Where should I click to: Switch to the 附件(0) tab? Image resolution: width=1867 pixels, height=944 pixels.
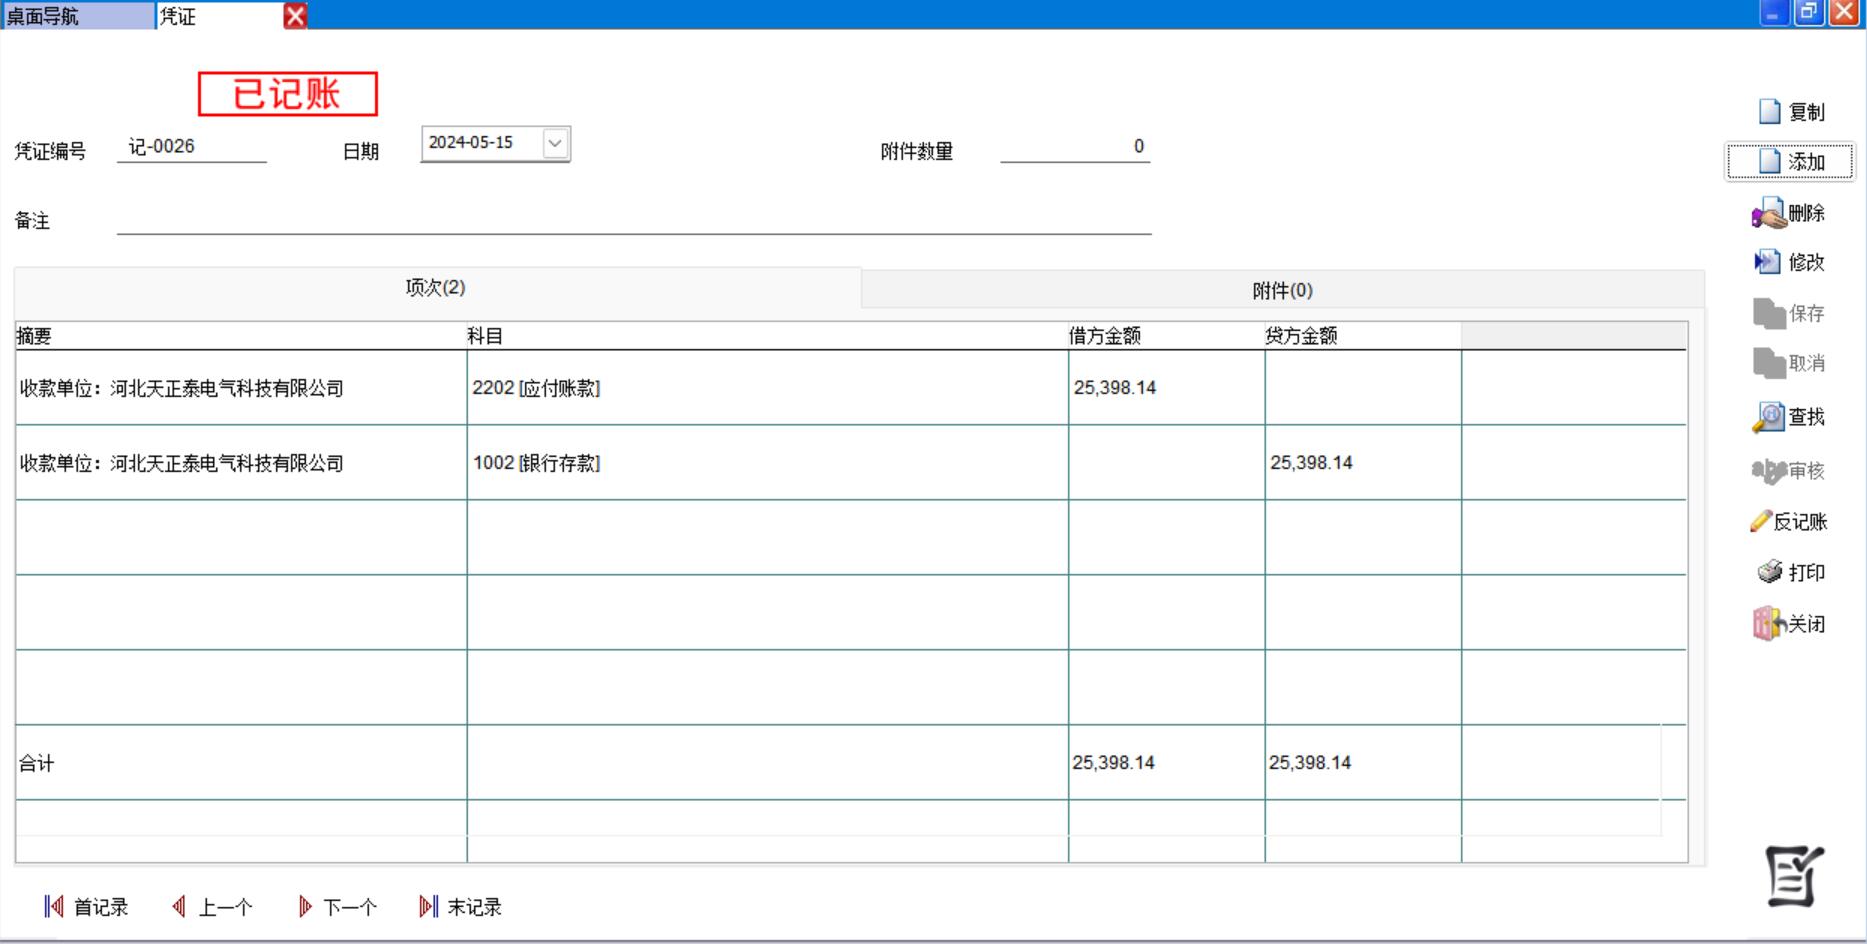point(1282,290)
